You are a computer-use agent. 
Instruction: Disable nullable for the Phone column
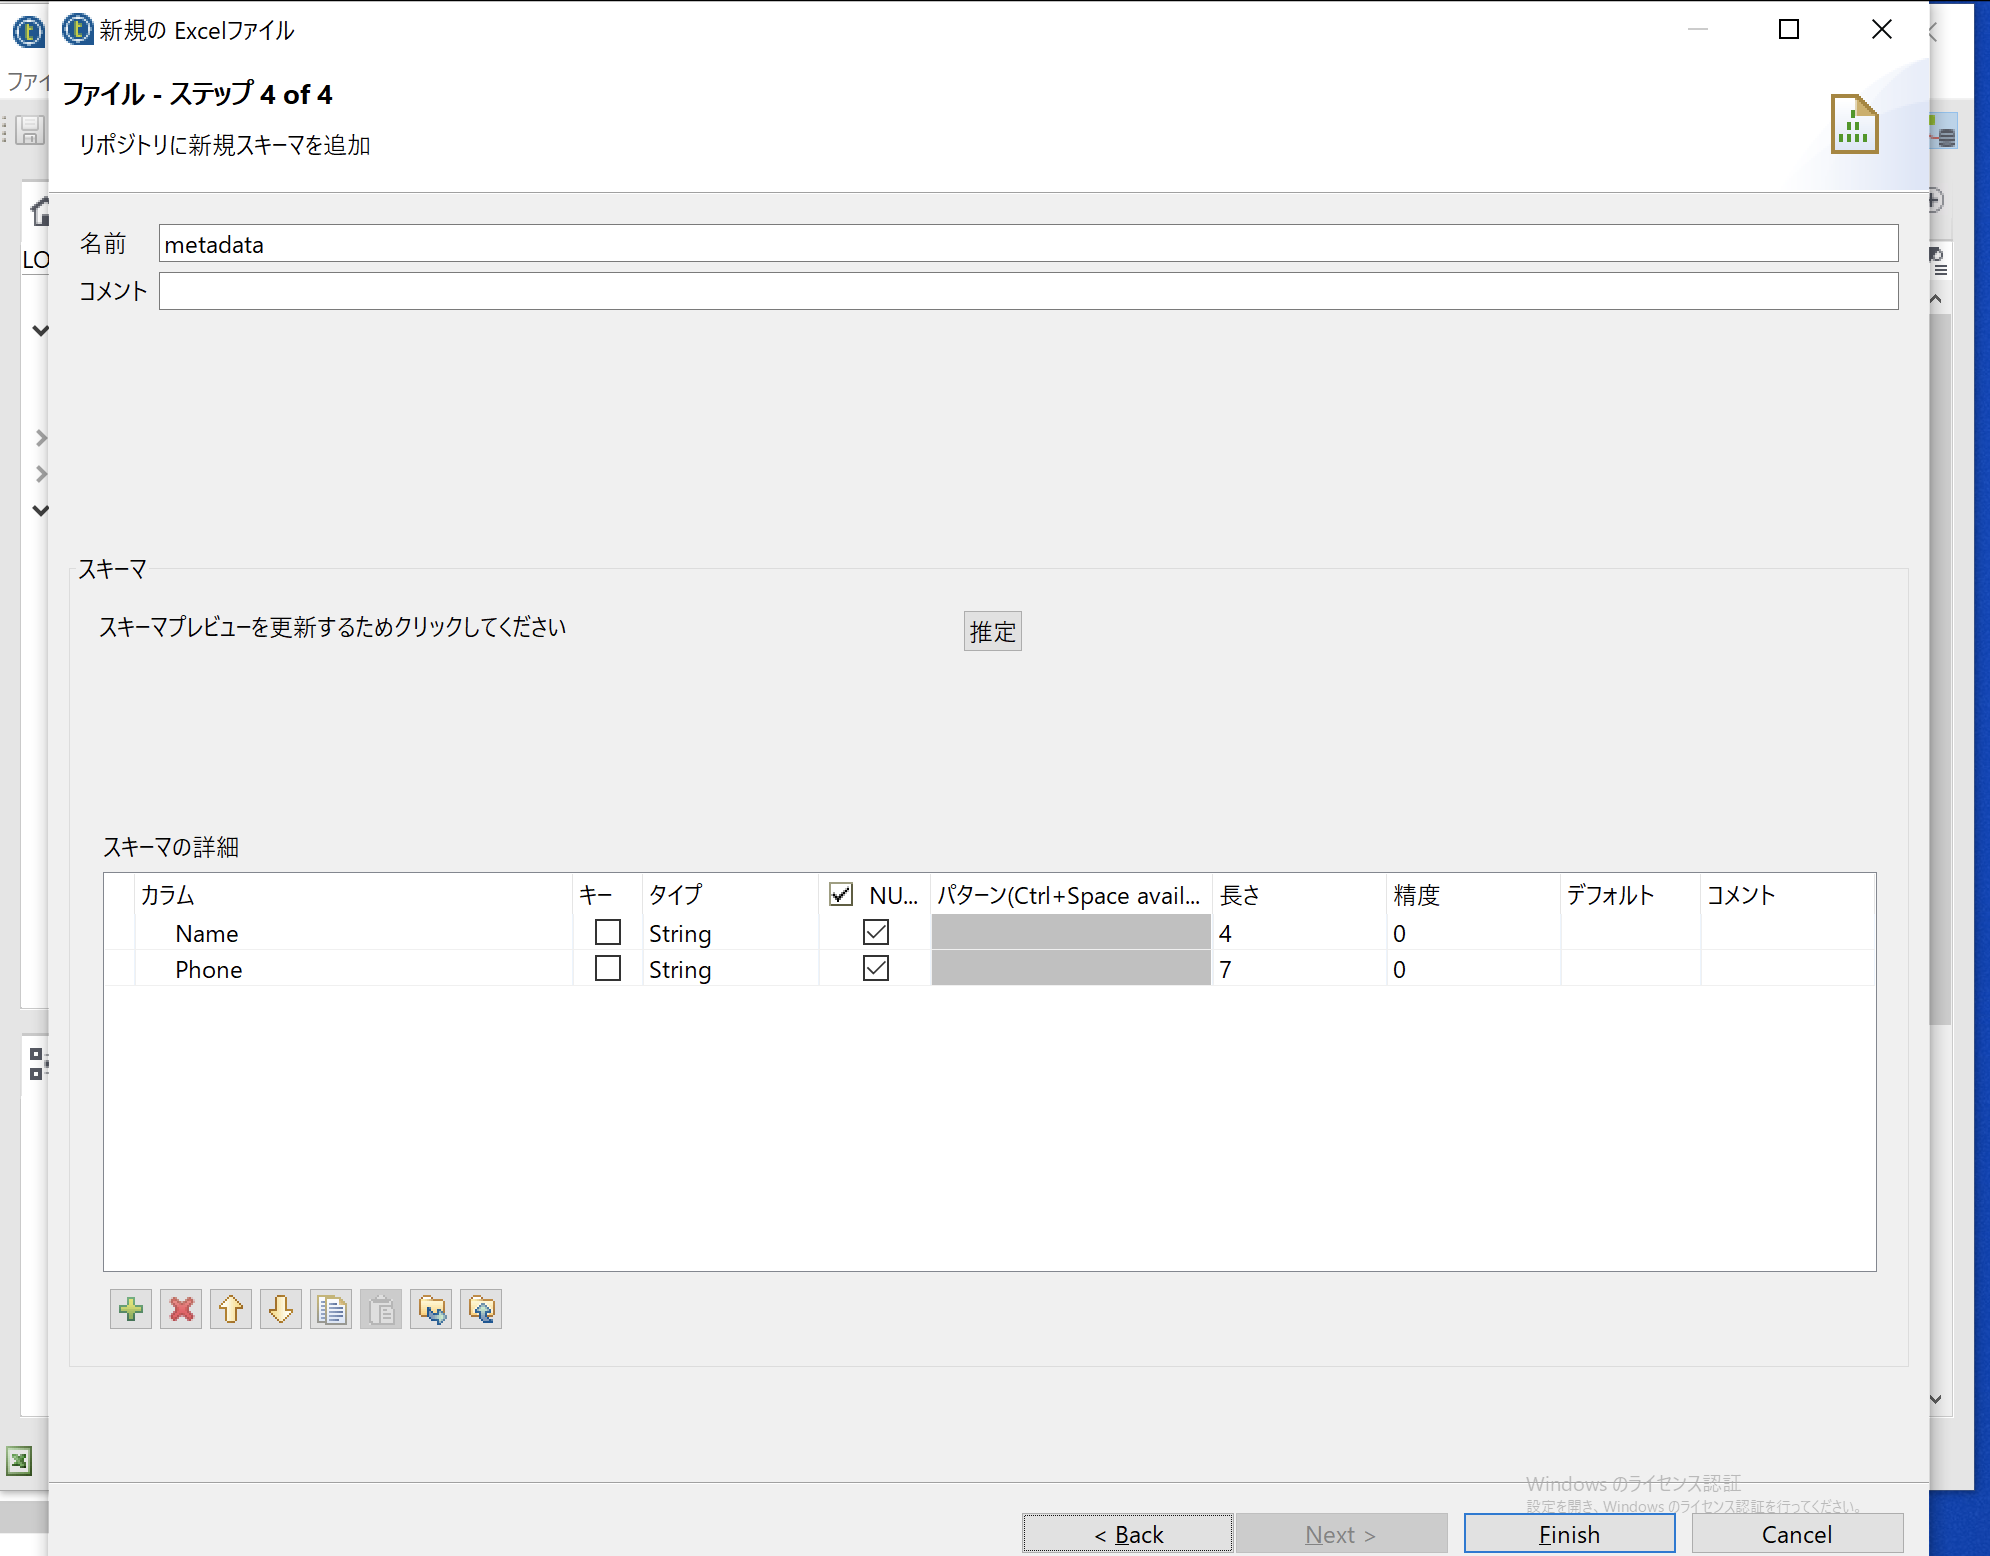pyautogui.click(x=876, y=968)
